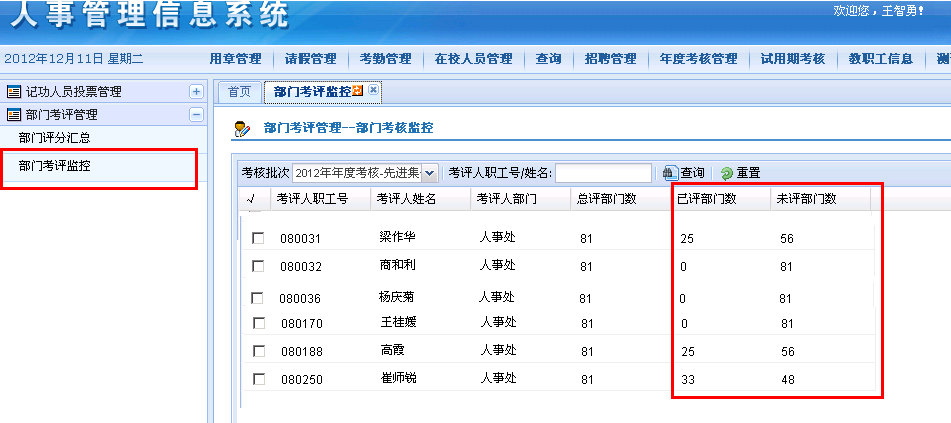Switch to the 首页 tab
Image resolution: width=951 pixels, height=423 pixels.
(x=239, y=92)
